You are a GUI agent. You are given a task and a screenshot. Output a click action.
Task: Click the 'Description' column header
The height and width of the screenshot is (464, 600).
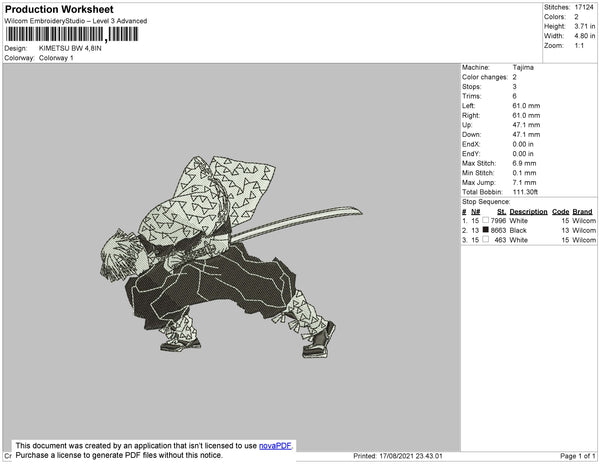[x=528, y=212]
